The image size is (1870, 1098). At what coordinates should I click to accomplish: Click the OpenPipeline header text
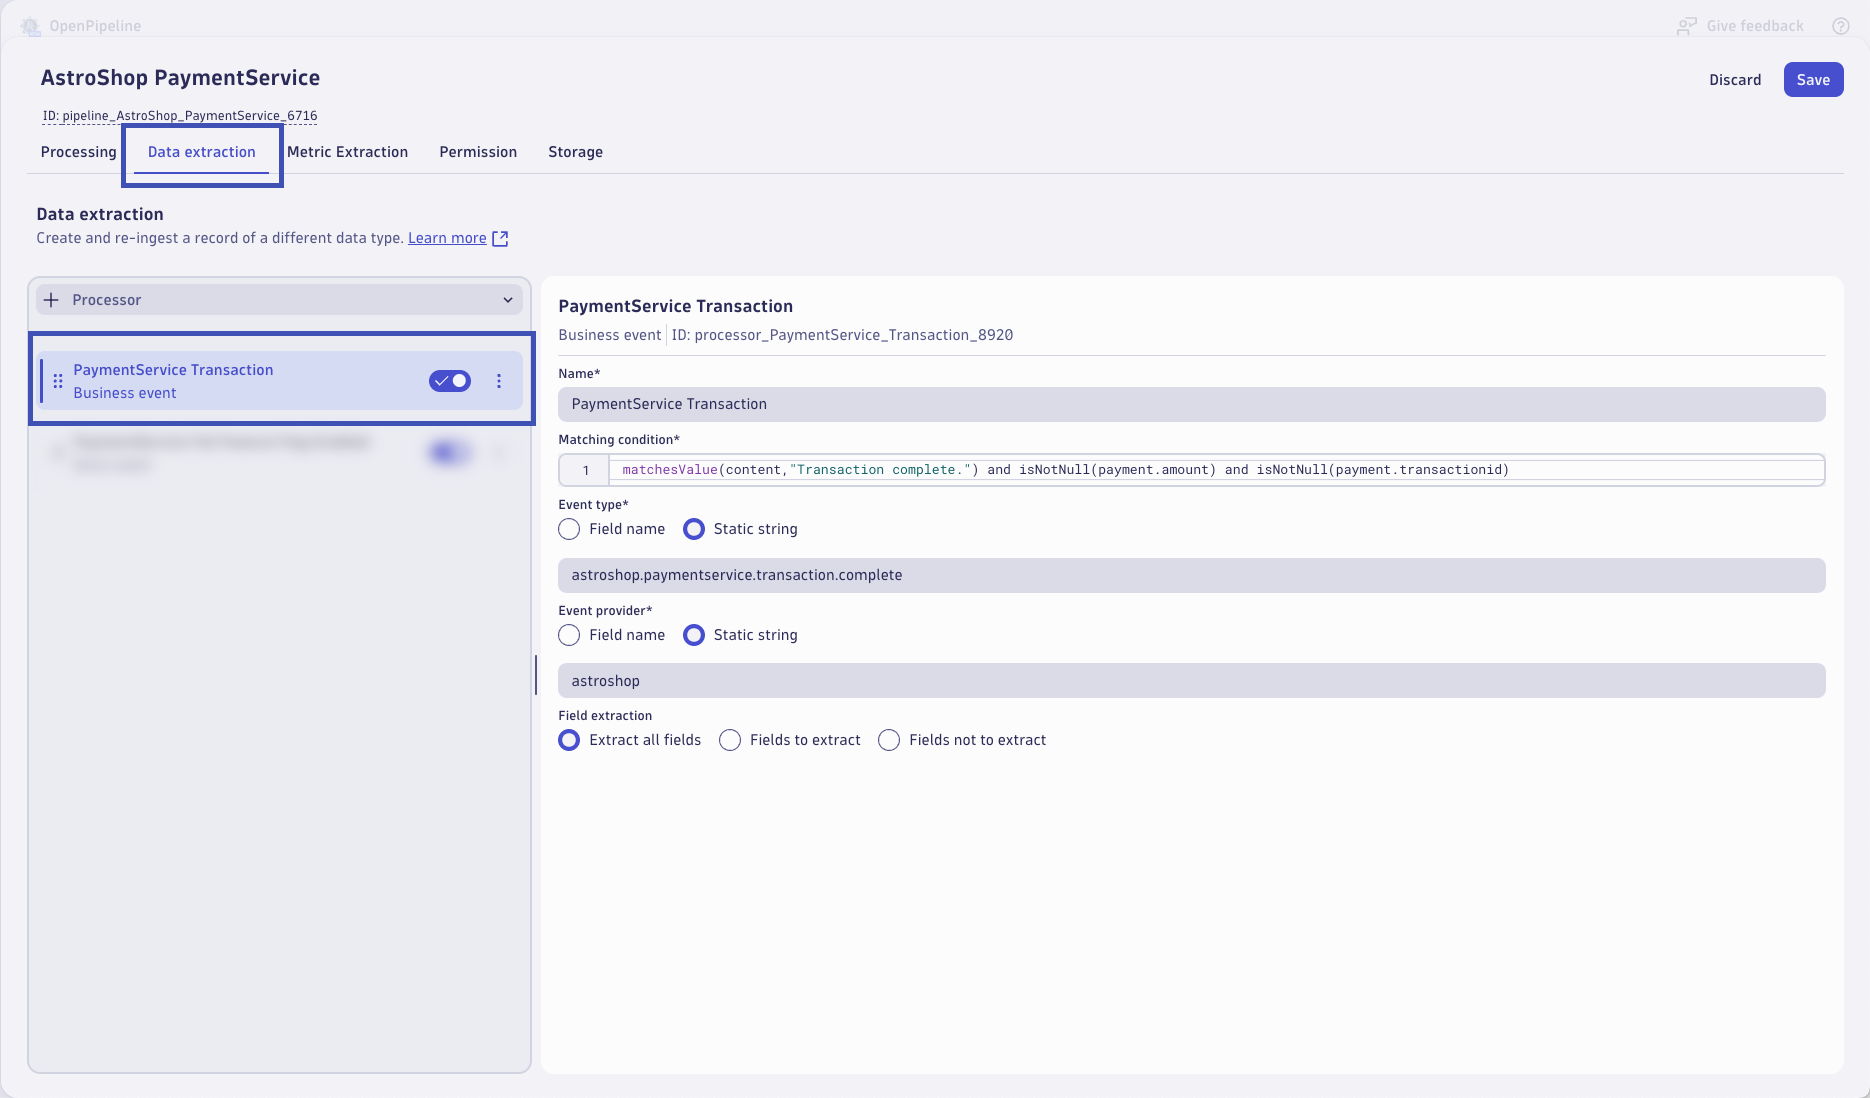tap(95, 26)
